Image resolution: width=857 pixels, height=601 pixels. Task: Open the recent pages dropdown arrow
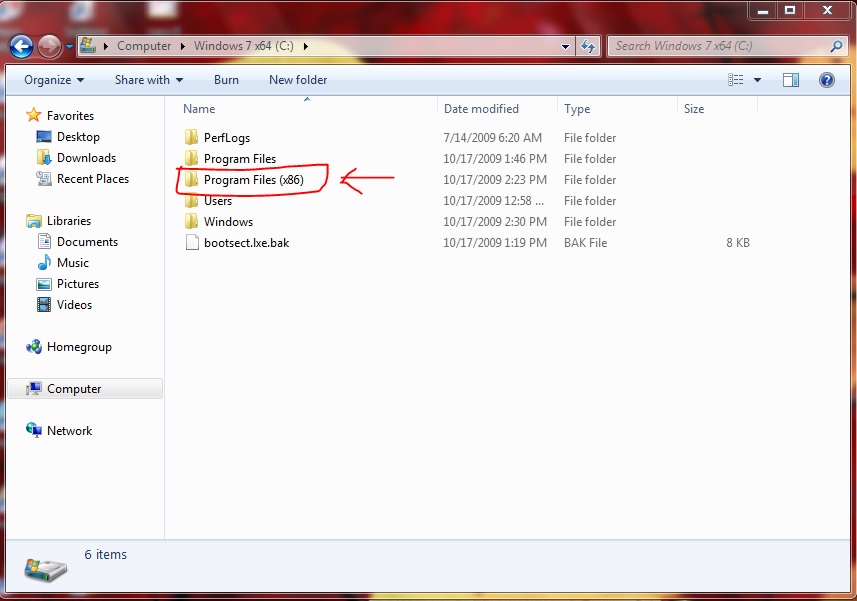click(x=69, y=46)
